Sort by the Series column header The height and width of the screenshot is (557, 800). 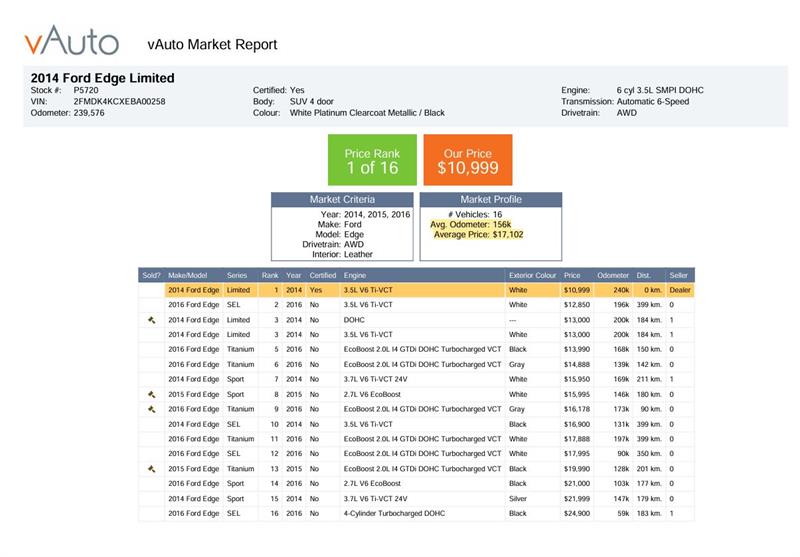[237, 275]
